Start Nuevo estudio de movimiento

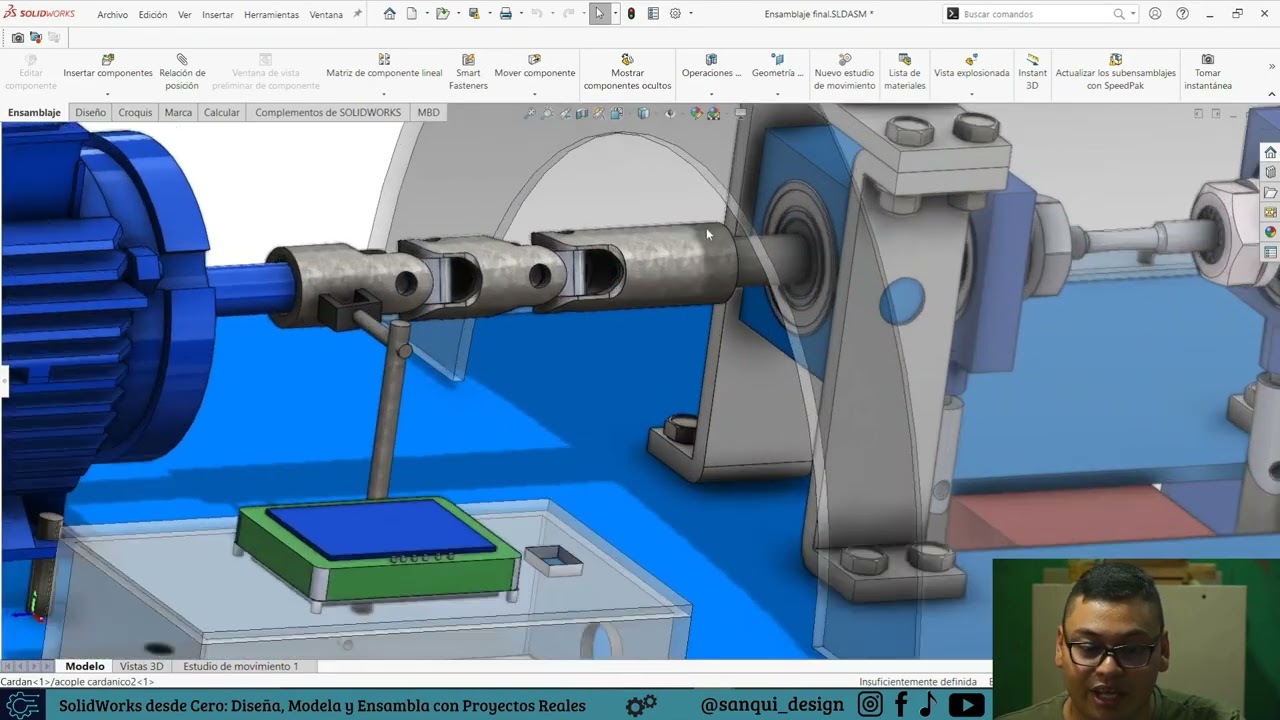pos(844,72)
